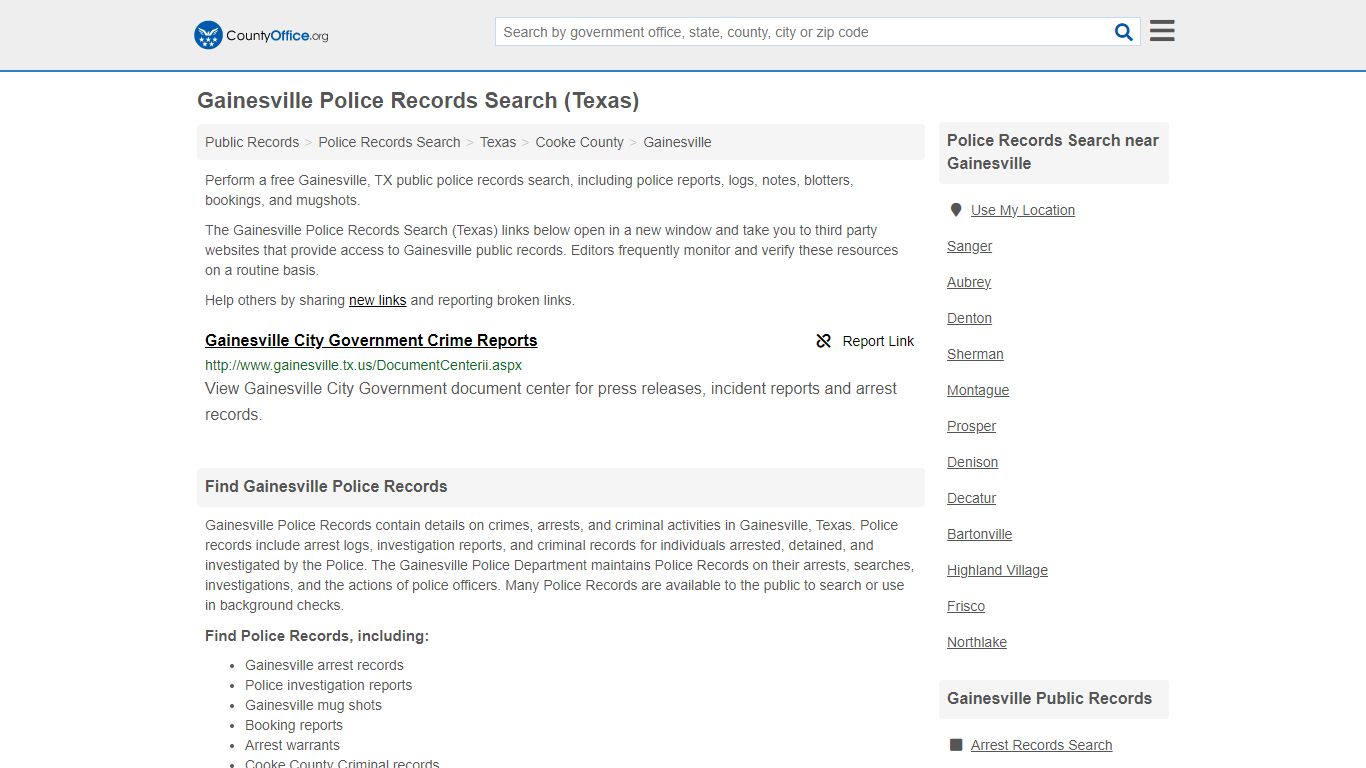The width and height of the screenshot is (1366, 768).
Task: Open Decatur police records link
Action: 971,498
